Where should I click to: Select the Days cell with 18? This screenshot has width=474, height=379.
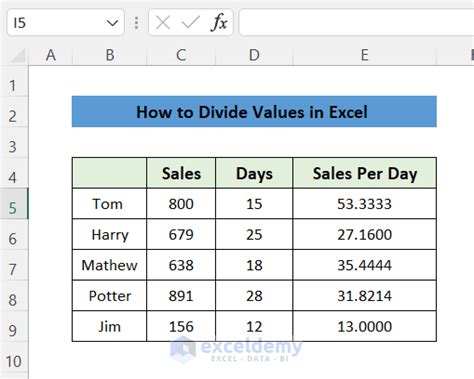pos(254,265)
